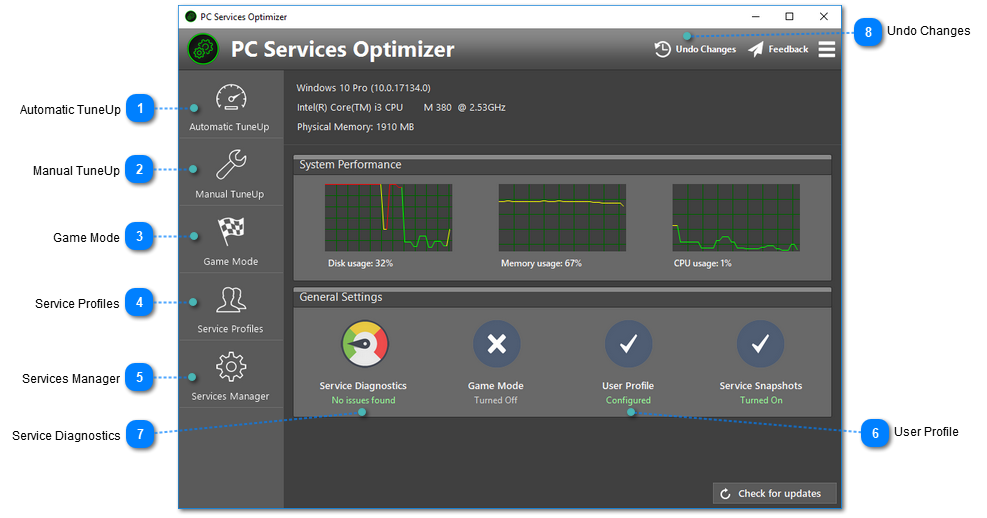
Task: Click the Service Snapshots label
Action: tap(761, 386)
